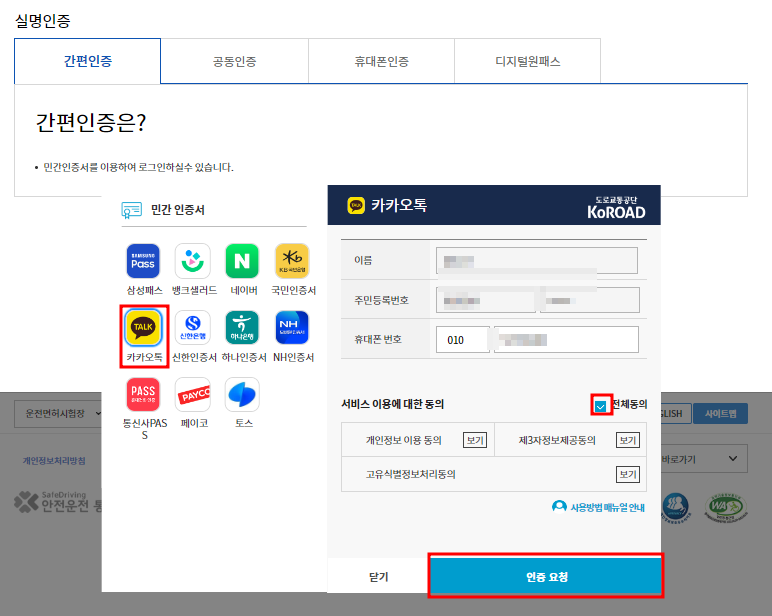View 고유식별정보처리동의 details
The height and width of the screenshot is (616, 772).
tap(628, 474)
